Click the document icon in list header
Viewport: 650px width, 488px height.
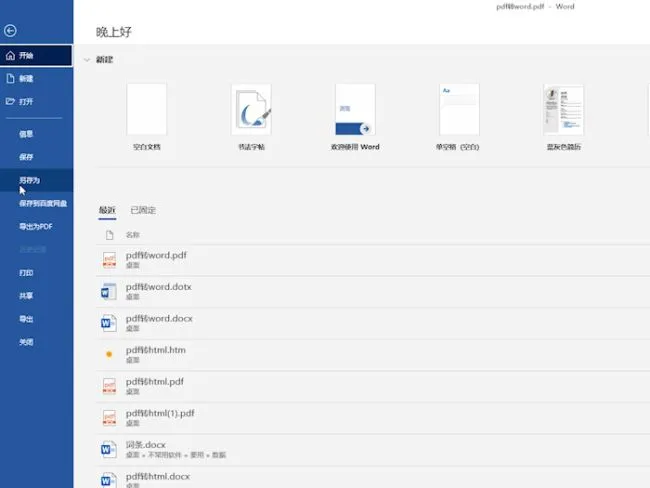point(109,235)
